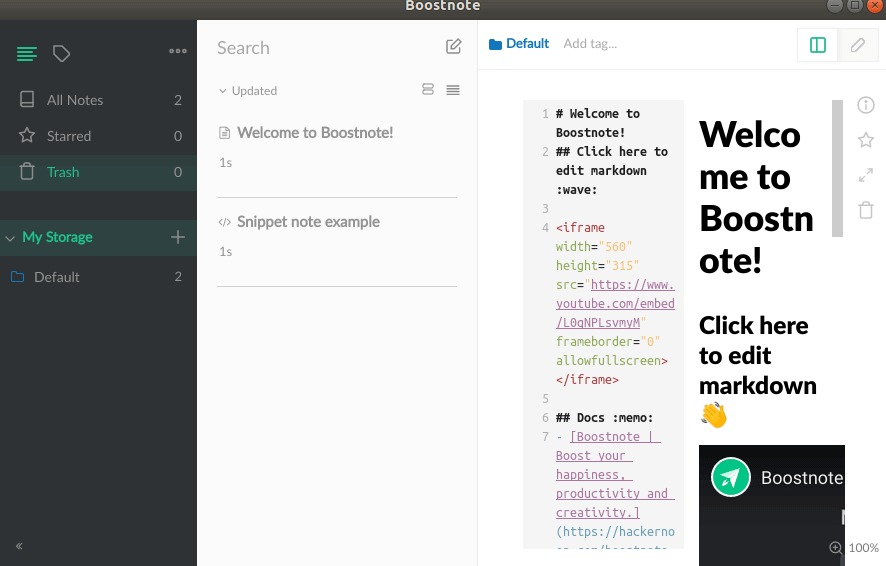Click the ## Docs :memo: line in editor
Screen dimensions: 886x566
coord(604,418)
